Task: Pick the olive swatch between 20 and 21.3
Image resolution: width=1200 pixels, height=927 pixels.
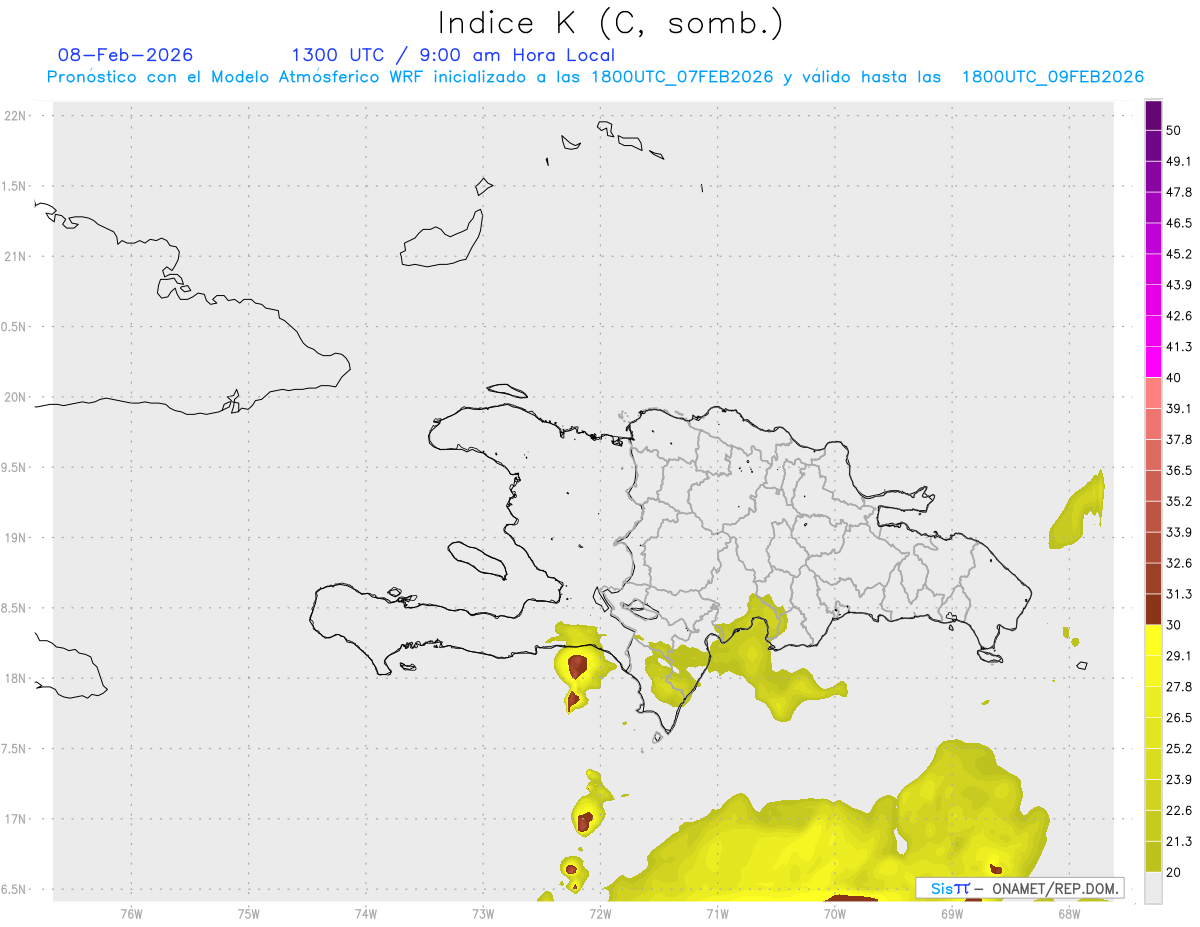Action: click(x=1154, y=856)
